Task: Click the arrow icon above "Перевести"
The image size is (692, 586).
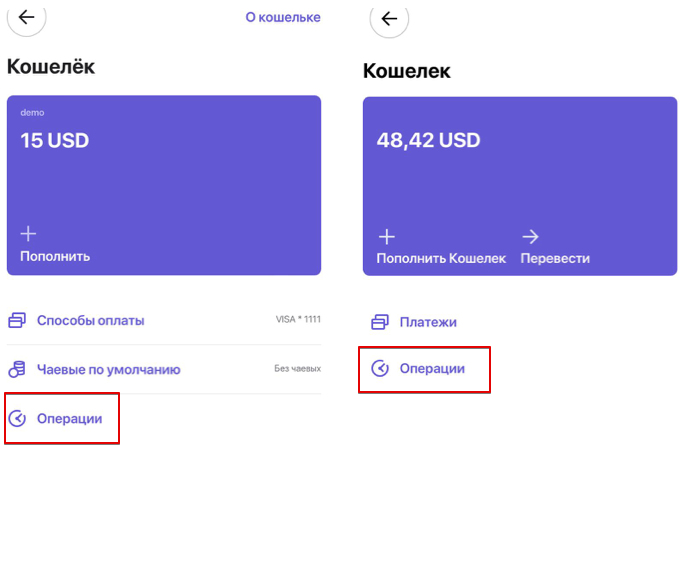Action: (x=530, y=237)
